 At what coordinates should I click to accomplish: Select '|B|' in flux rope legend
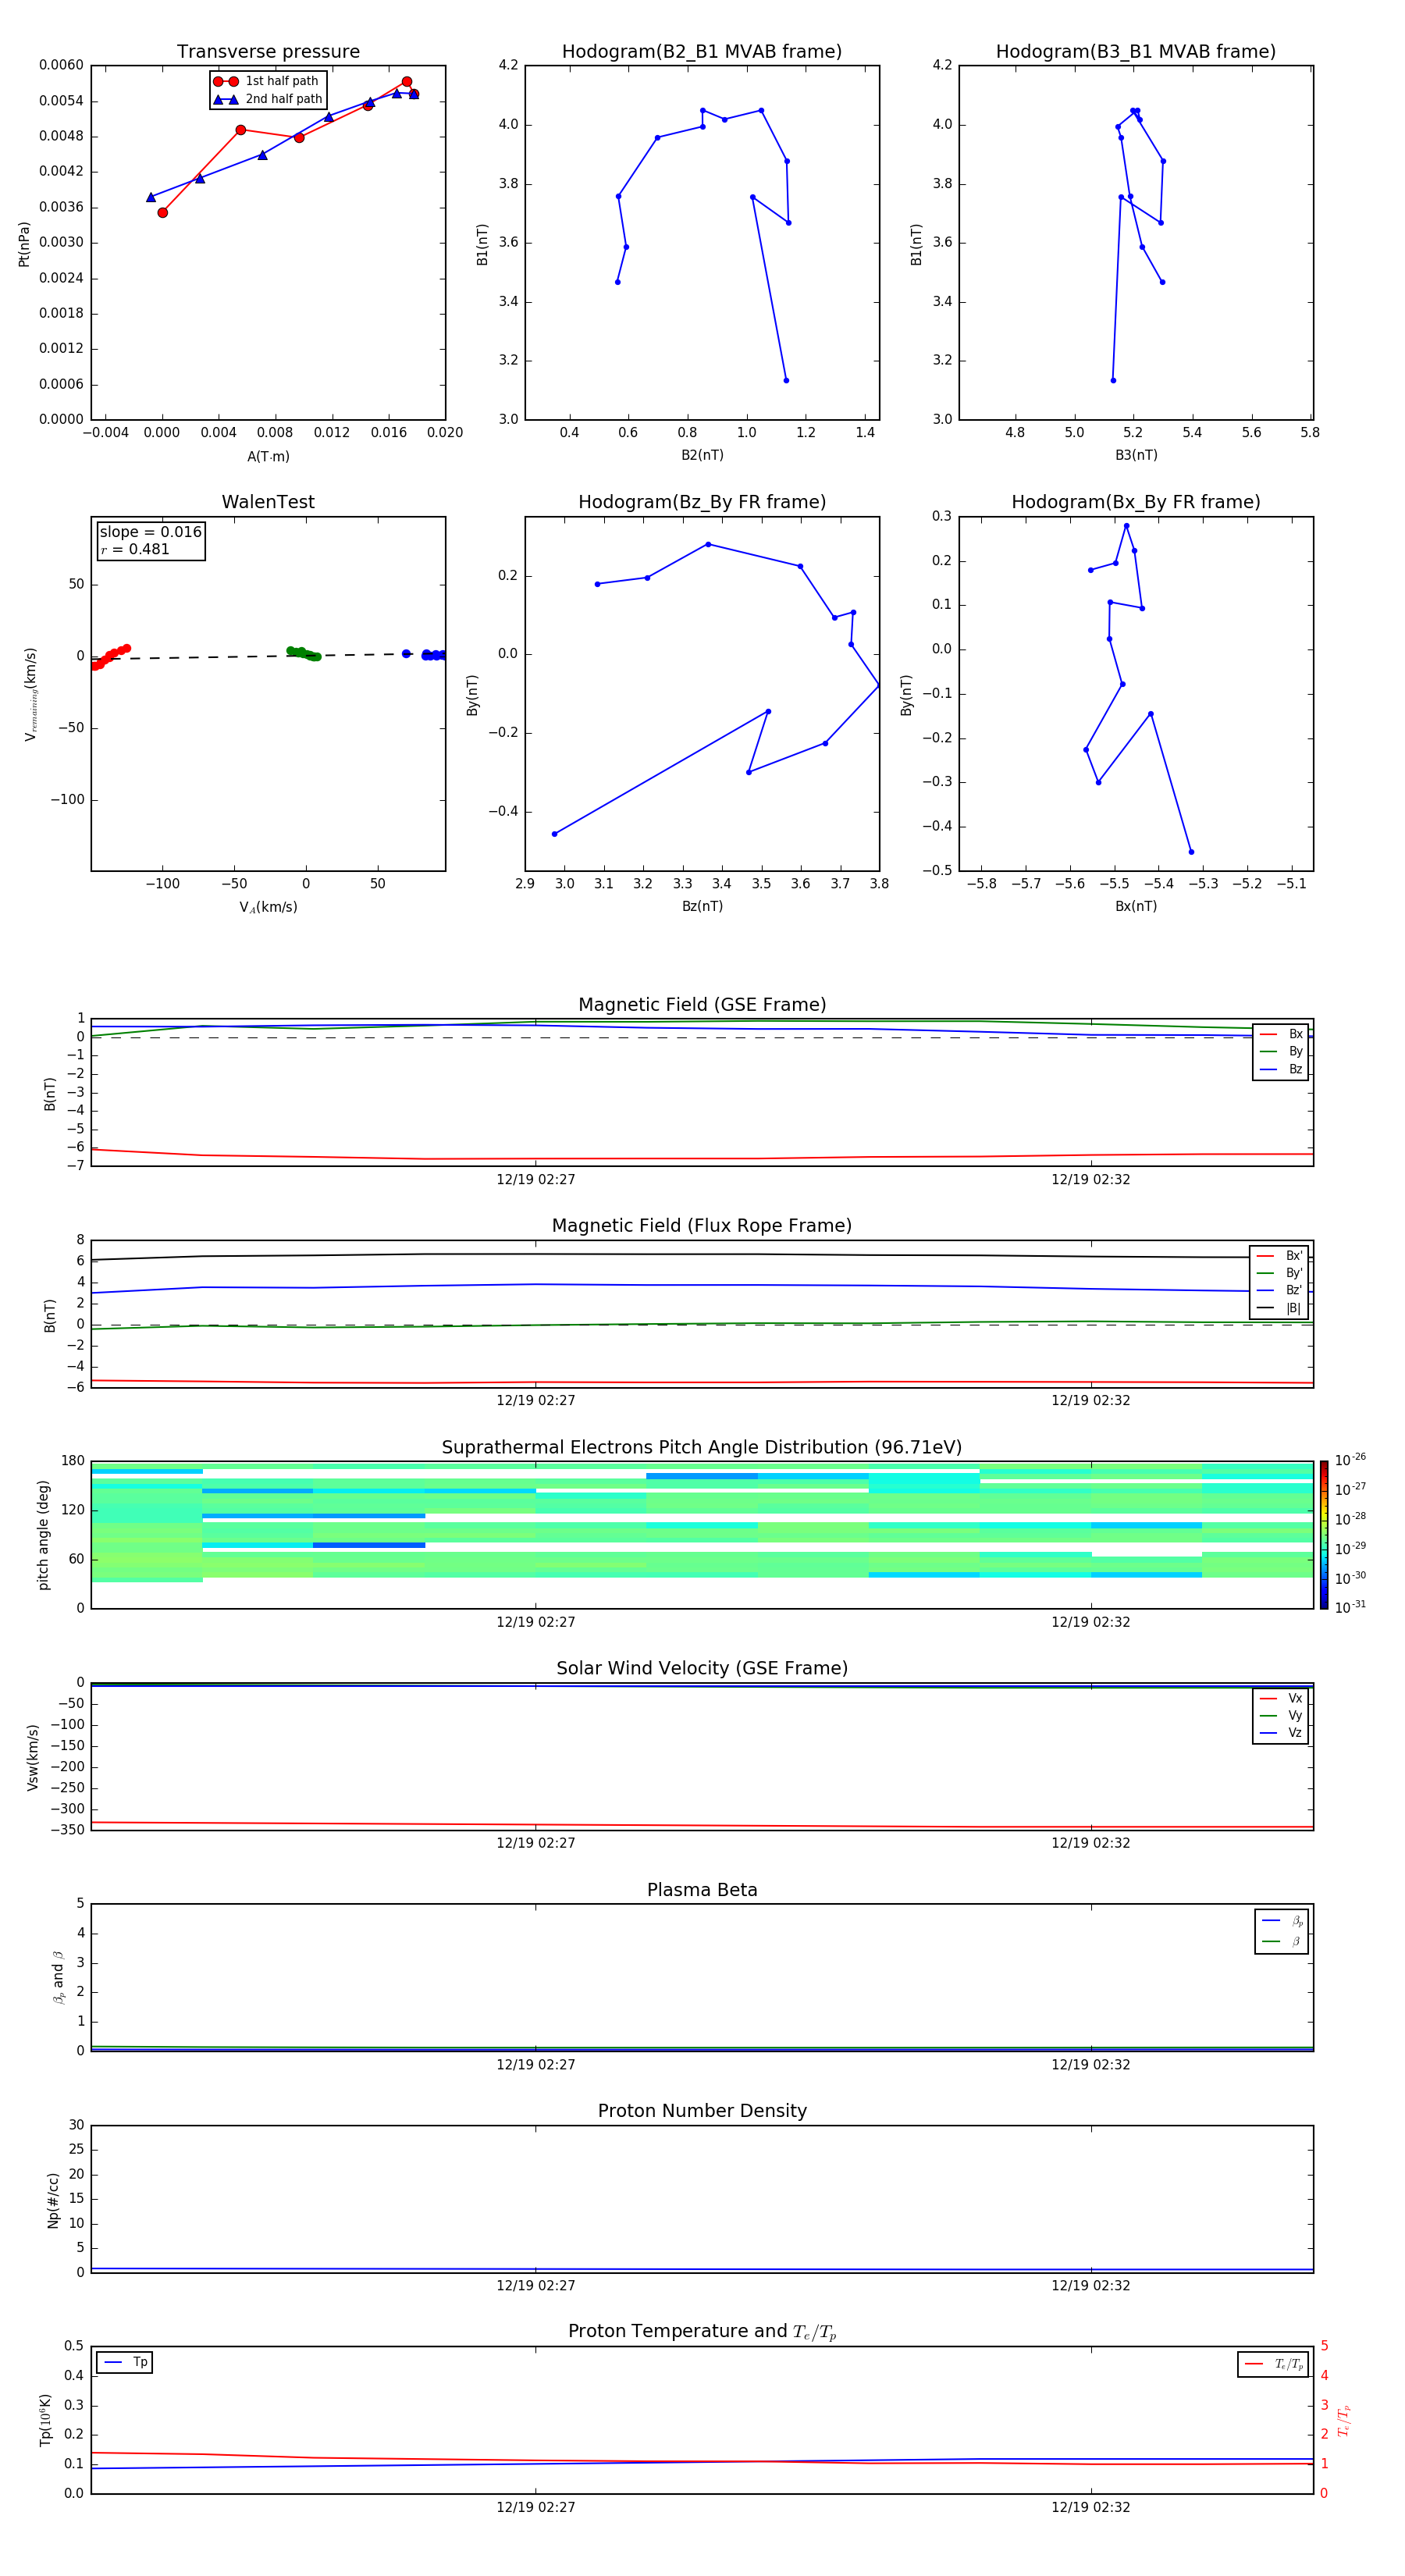point(1280,1308)
